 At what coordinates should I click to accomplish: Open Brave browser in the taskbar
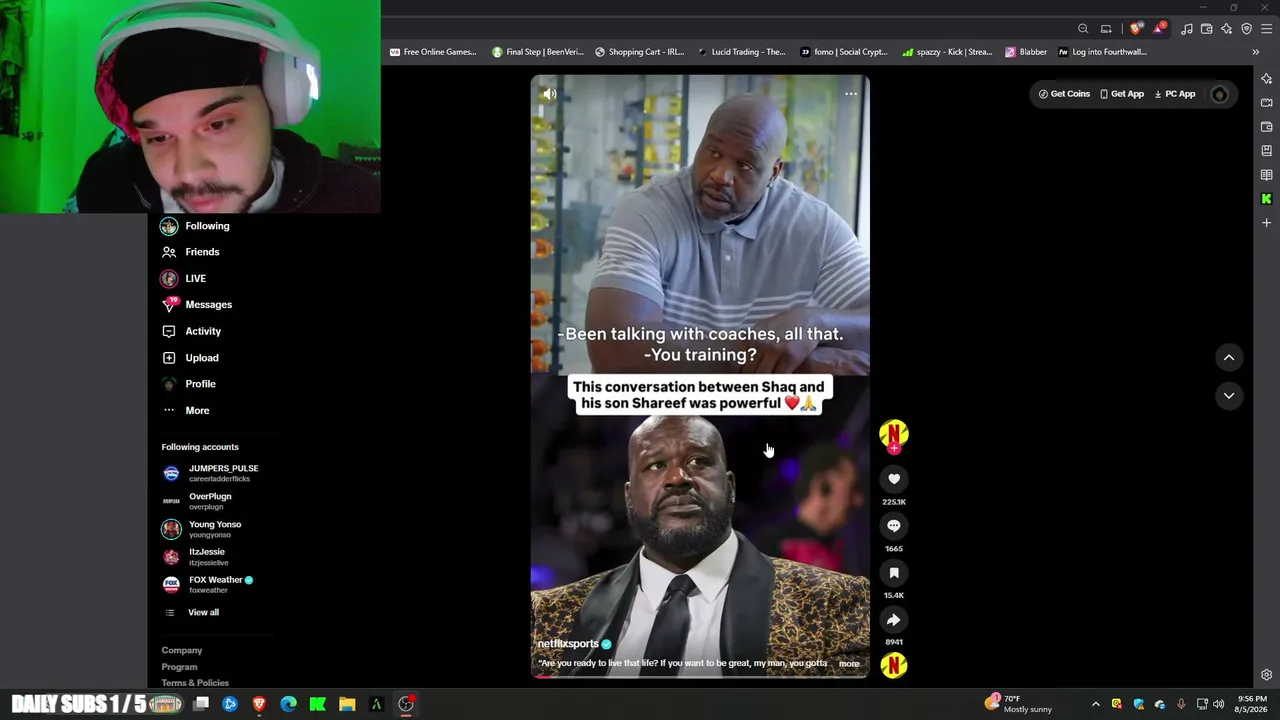pyautogui.click(x=259, y=704)
